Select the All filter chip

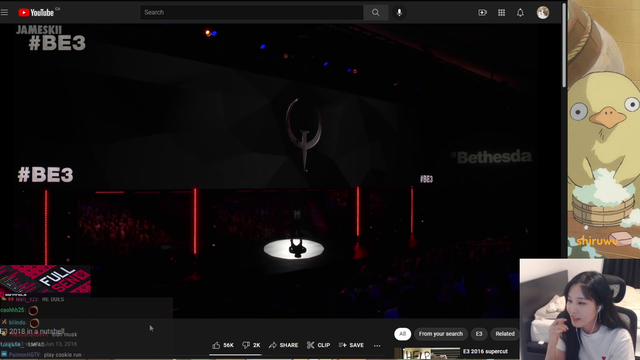point(402,334)
